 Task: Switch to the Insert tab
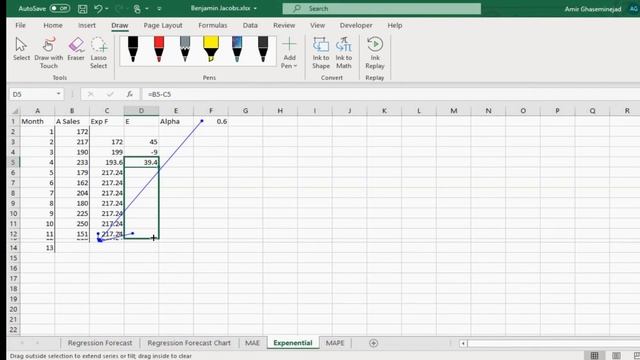tap(87, 25)
